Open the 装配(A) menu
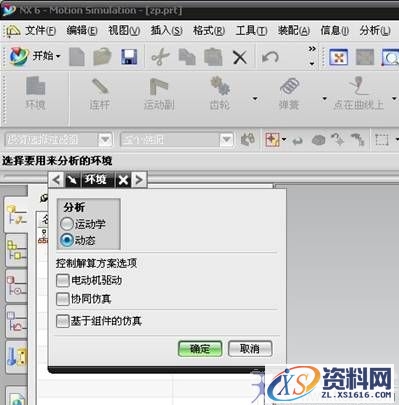The height and width of the screenshot is (405, 399). tap(294, 31)
